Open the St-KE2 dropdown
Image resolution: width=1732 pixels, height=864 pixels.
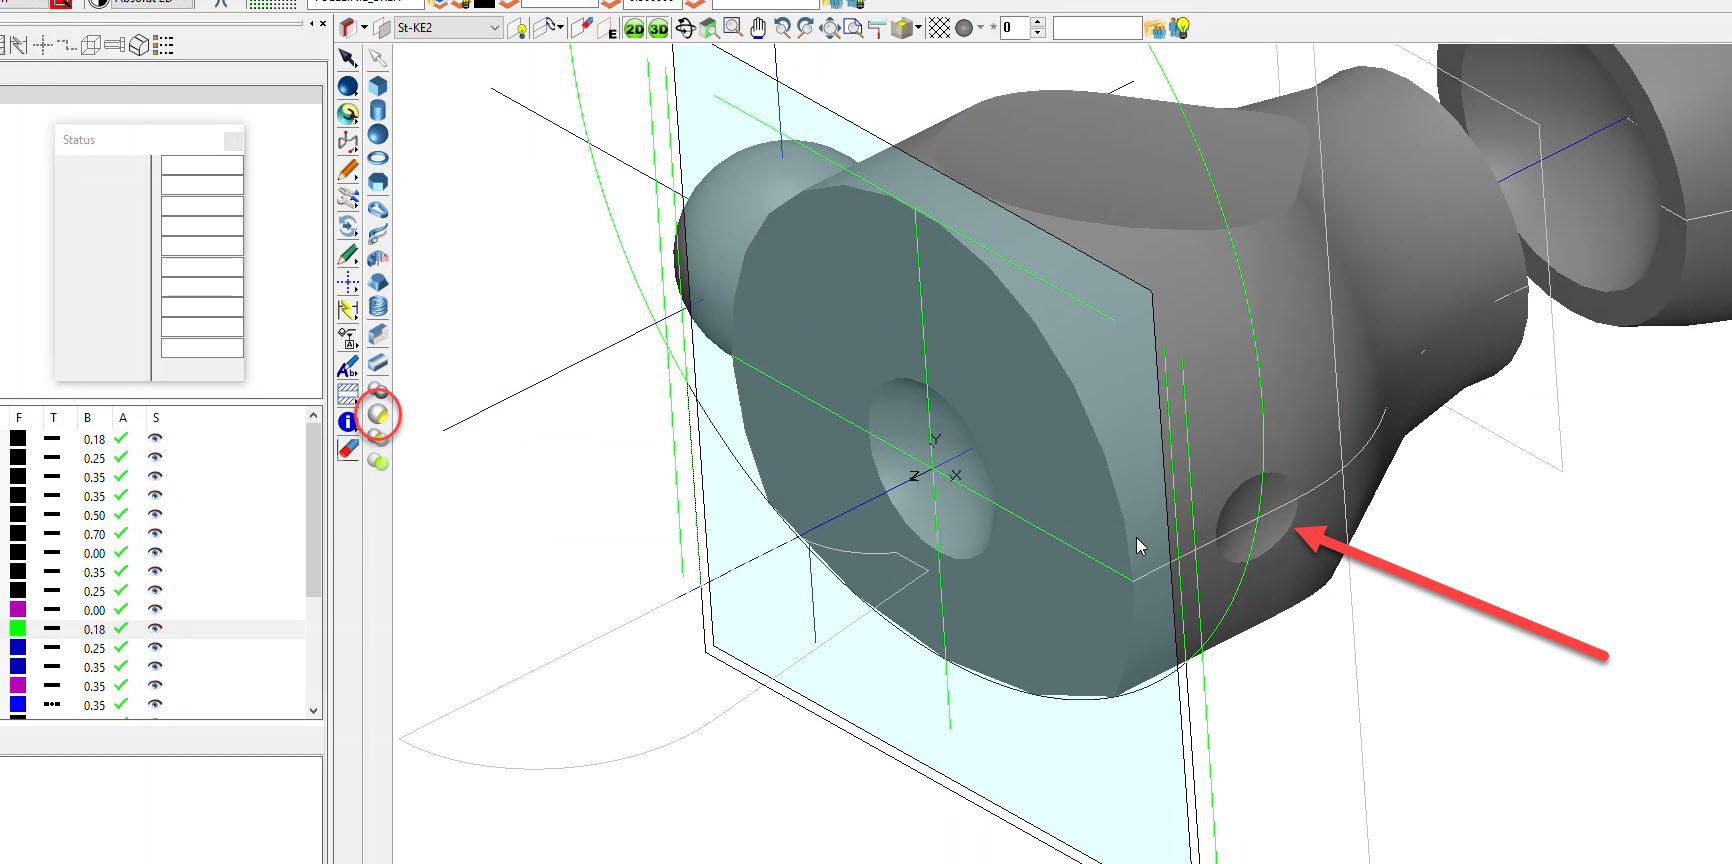coord(495,28)
